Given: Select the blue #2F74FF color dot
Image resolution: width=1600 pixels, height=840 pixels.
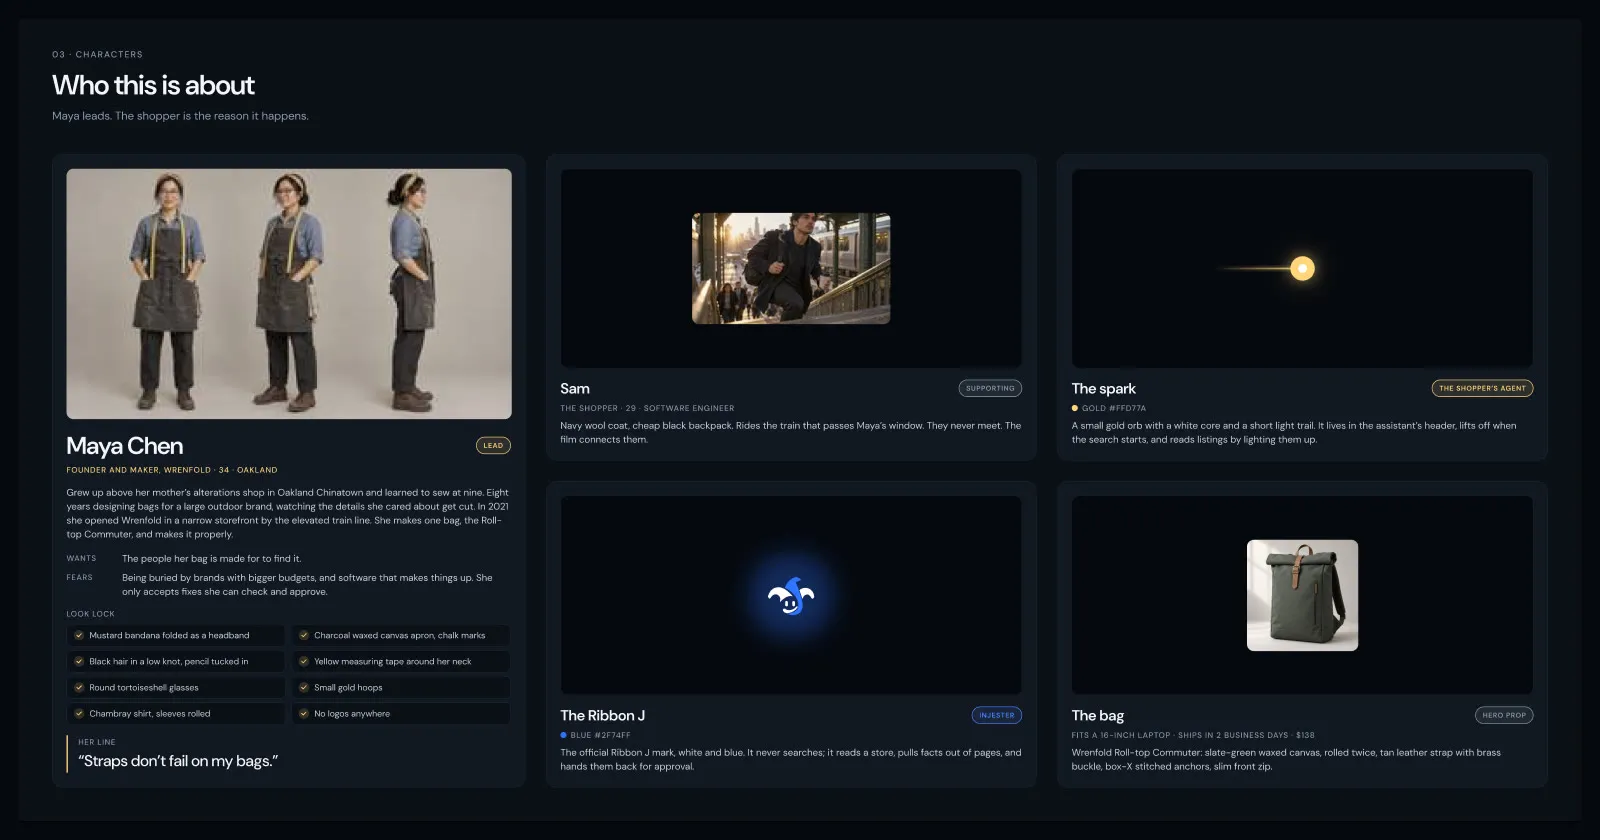Looking at the screenshot, I should [x=564, y=735].
